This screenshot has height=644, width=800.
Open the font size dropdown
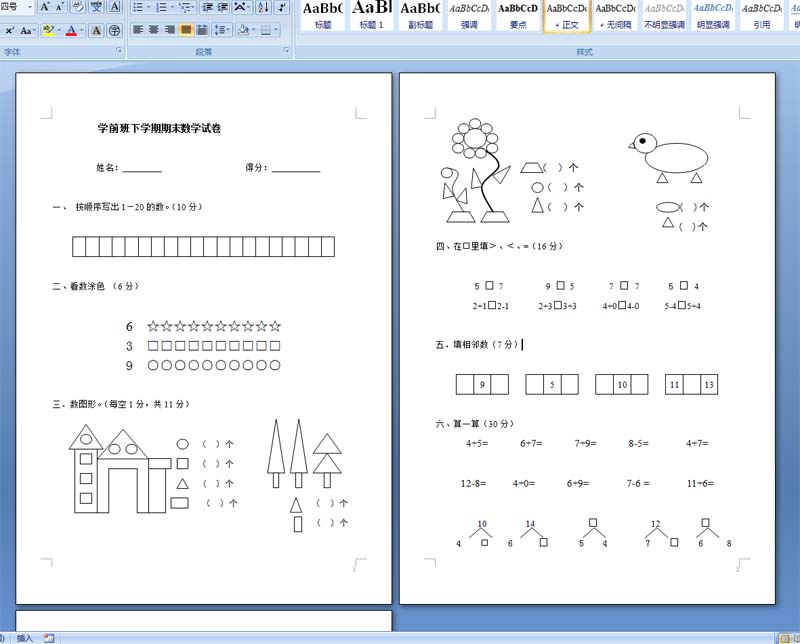[x=30, y=7]
